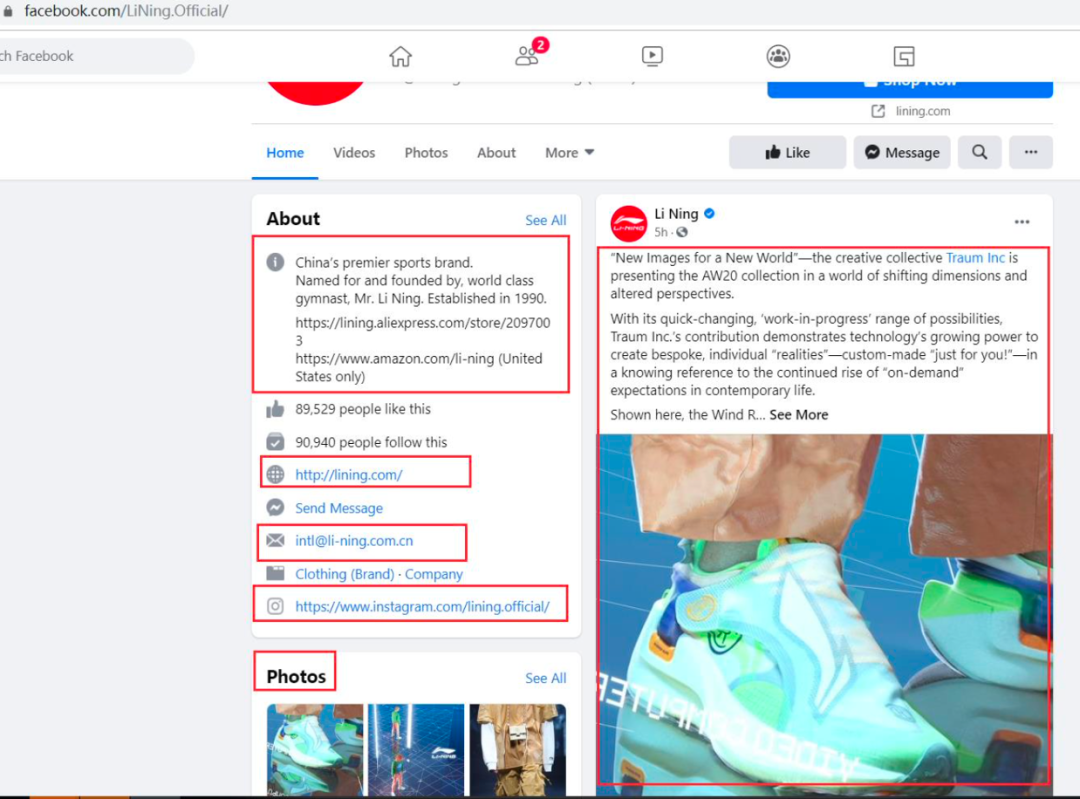Click the globe icon beside lining.com link
1080x799 pixels.
[x=276, y=475]
